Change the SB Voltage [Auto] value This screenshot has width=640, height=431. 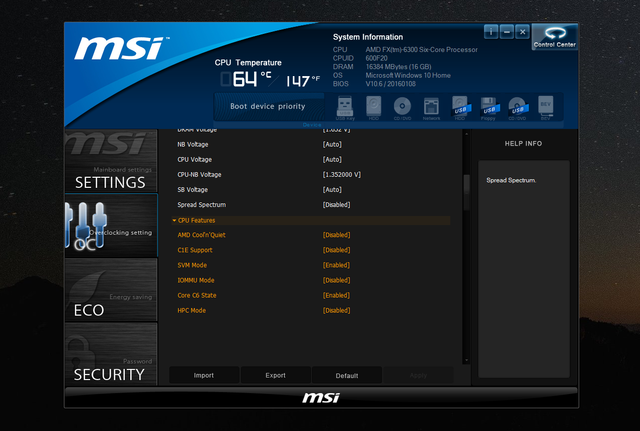pyautogui.click(x=332, y=190)
